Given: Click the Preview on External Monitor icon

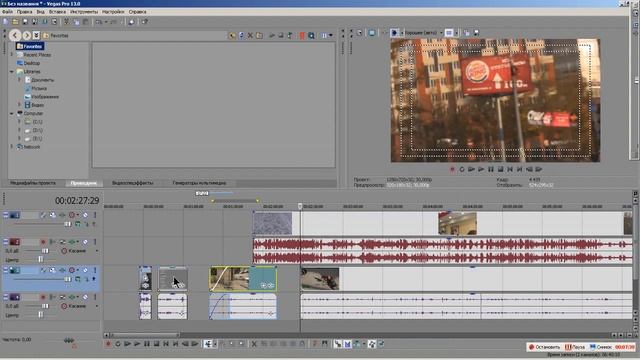Looking at the screenshot, I should point(372,33).
